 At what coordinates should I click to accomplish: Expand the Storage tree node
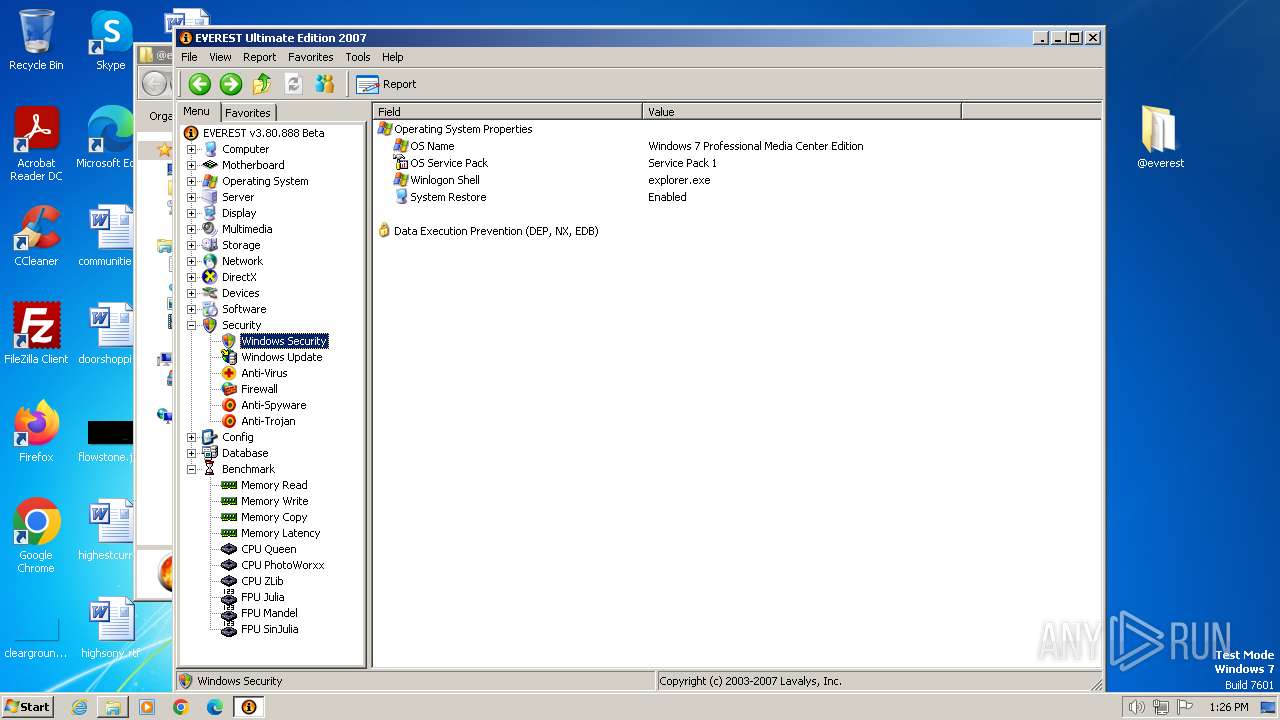point(192,245)
